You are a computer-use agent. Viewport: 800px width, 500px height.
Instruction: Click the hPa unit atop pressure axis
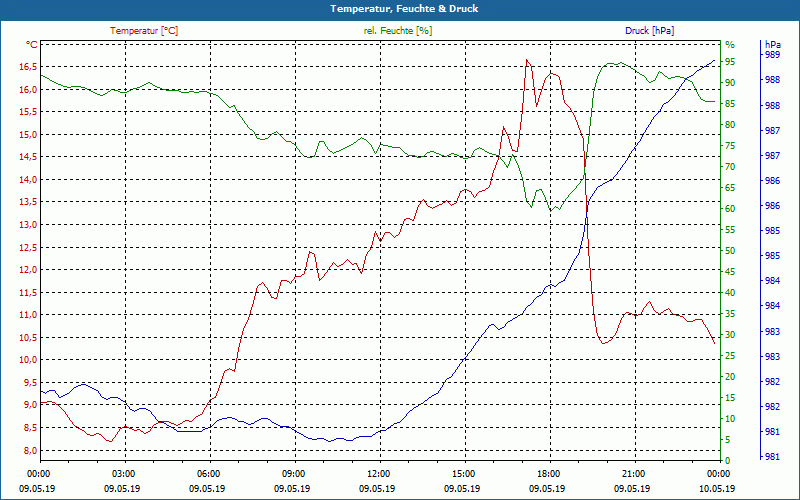[x=772, y=45]
